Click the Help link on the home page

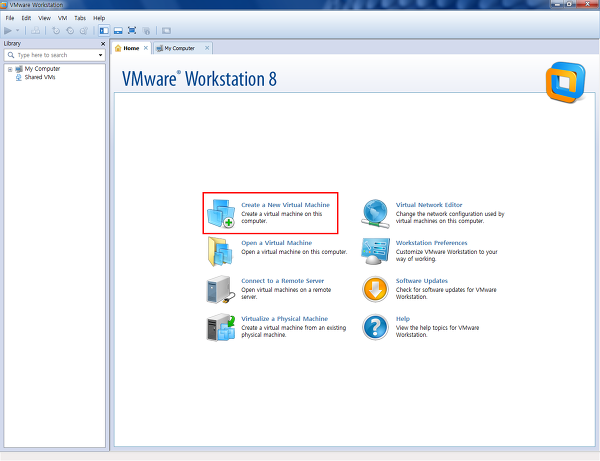(x=403, y=319)
